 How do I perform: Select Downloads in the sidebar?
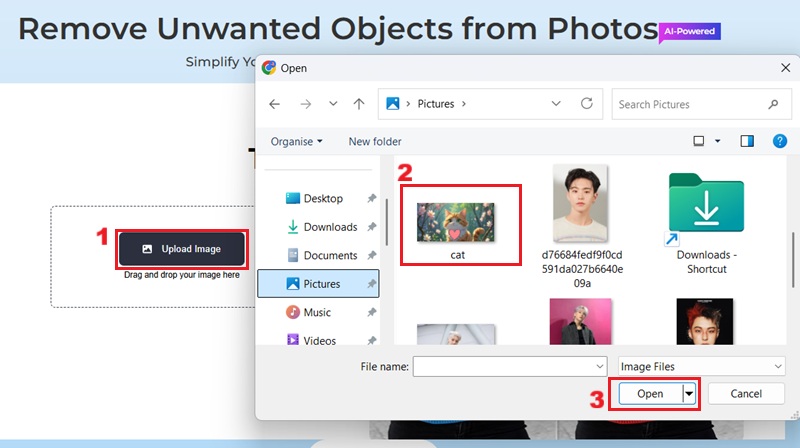click(330, 227)
